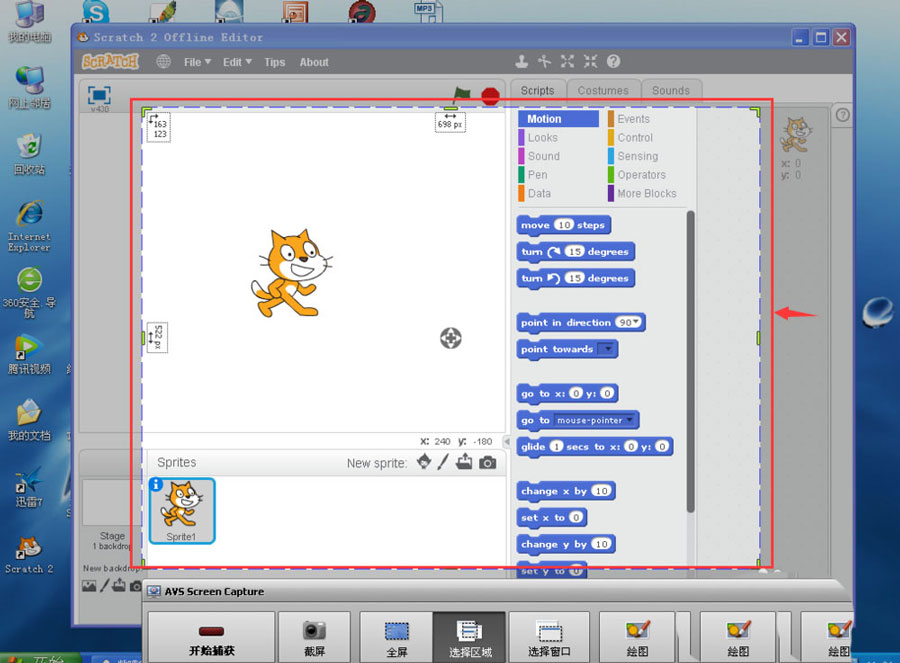Select region capture mode in AVS

[470, 638]
